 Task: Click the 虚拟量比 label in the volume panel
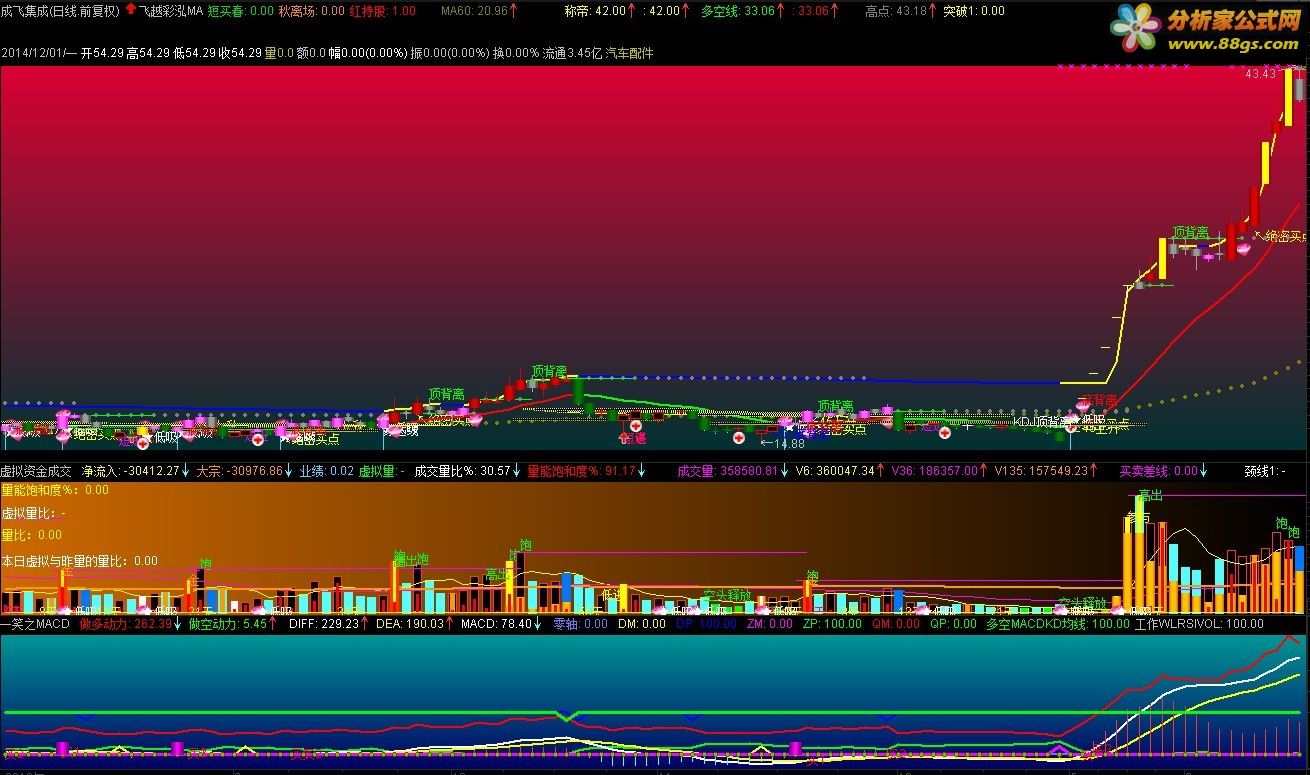(x=33, y=513)
